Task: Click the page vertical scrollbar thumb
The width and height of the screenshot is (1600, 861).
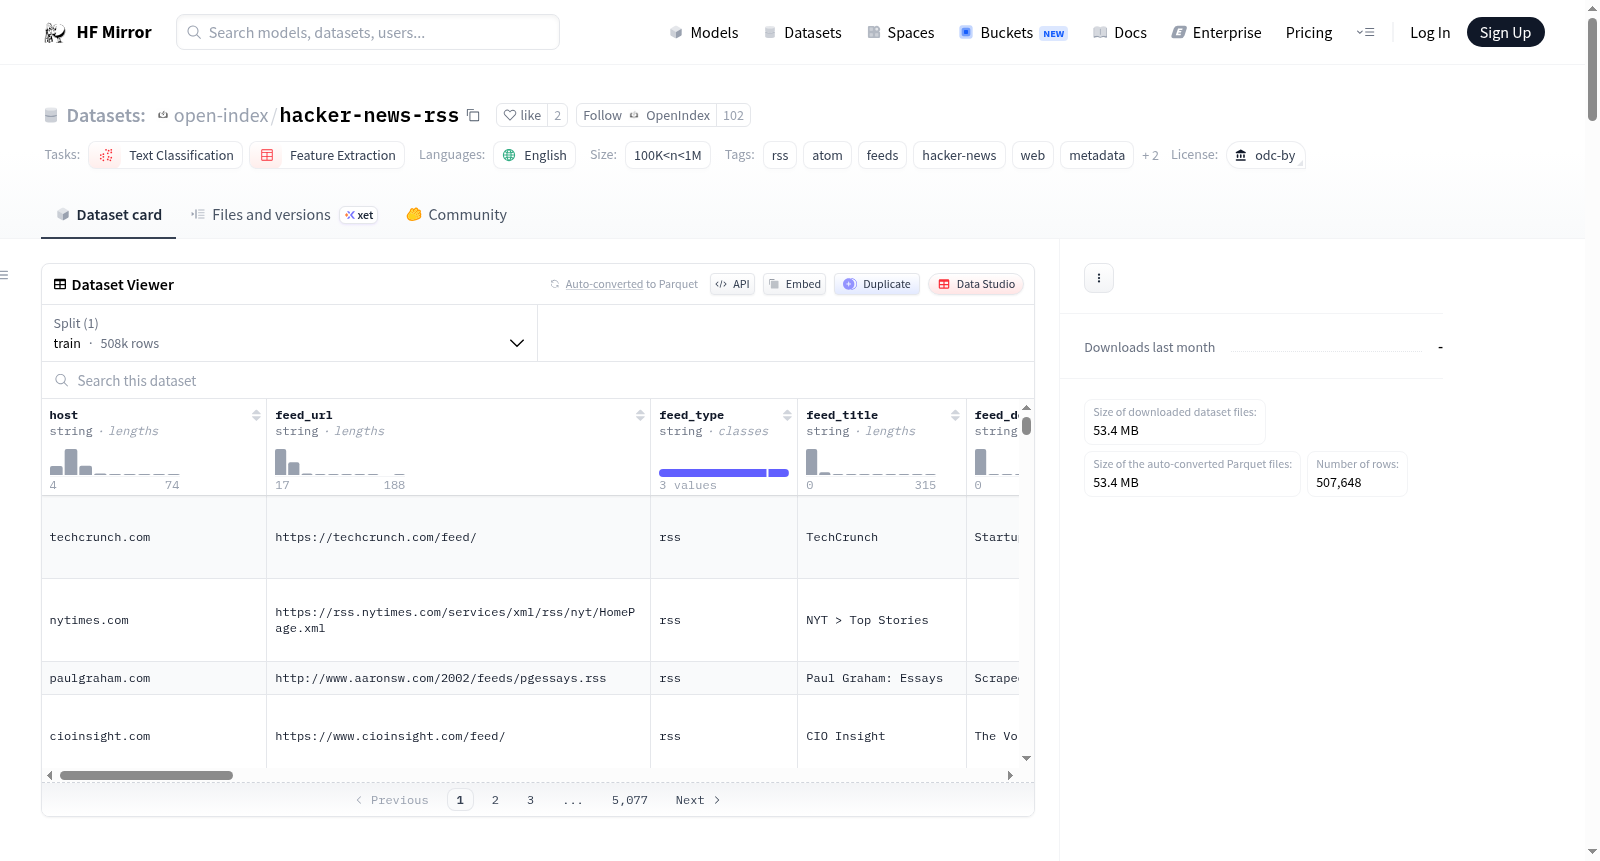Action: [x=1592, y=69]
